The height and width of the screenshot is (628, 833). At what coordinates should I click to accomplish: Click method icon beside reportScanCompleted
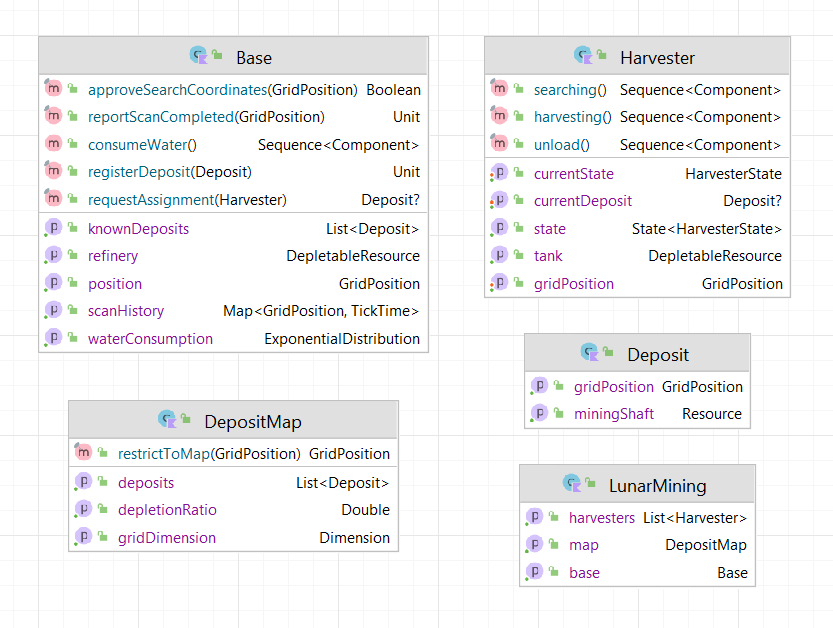click(53, 115)
